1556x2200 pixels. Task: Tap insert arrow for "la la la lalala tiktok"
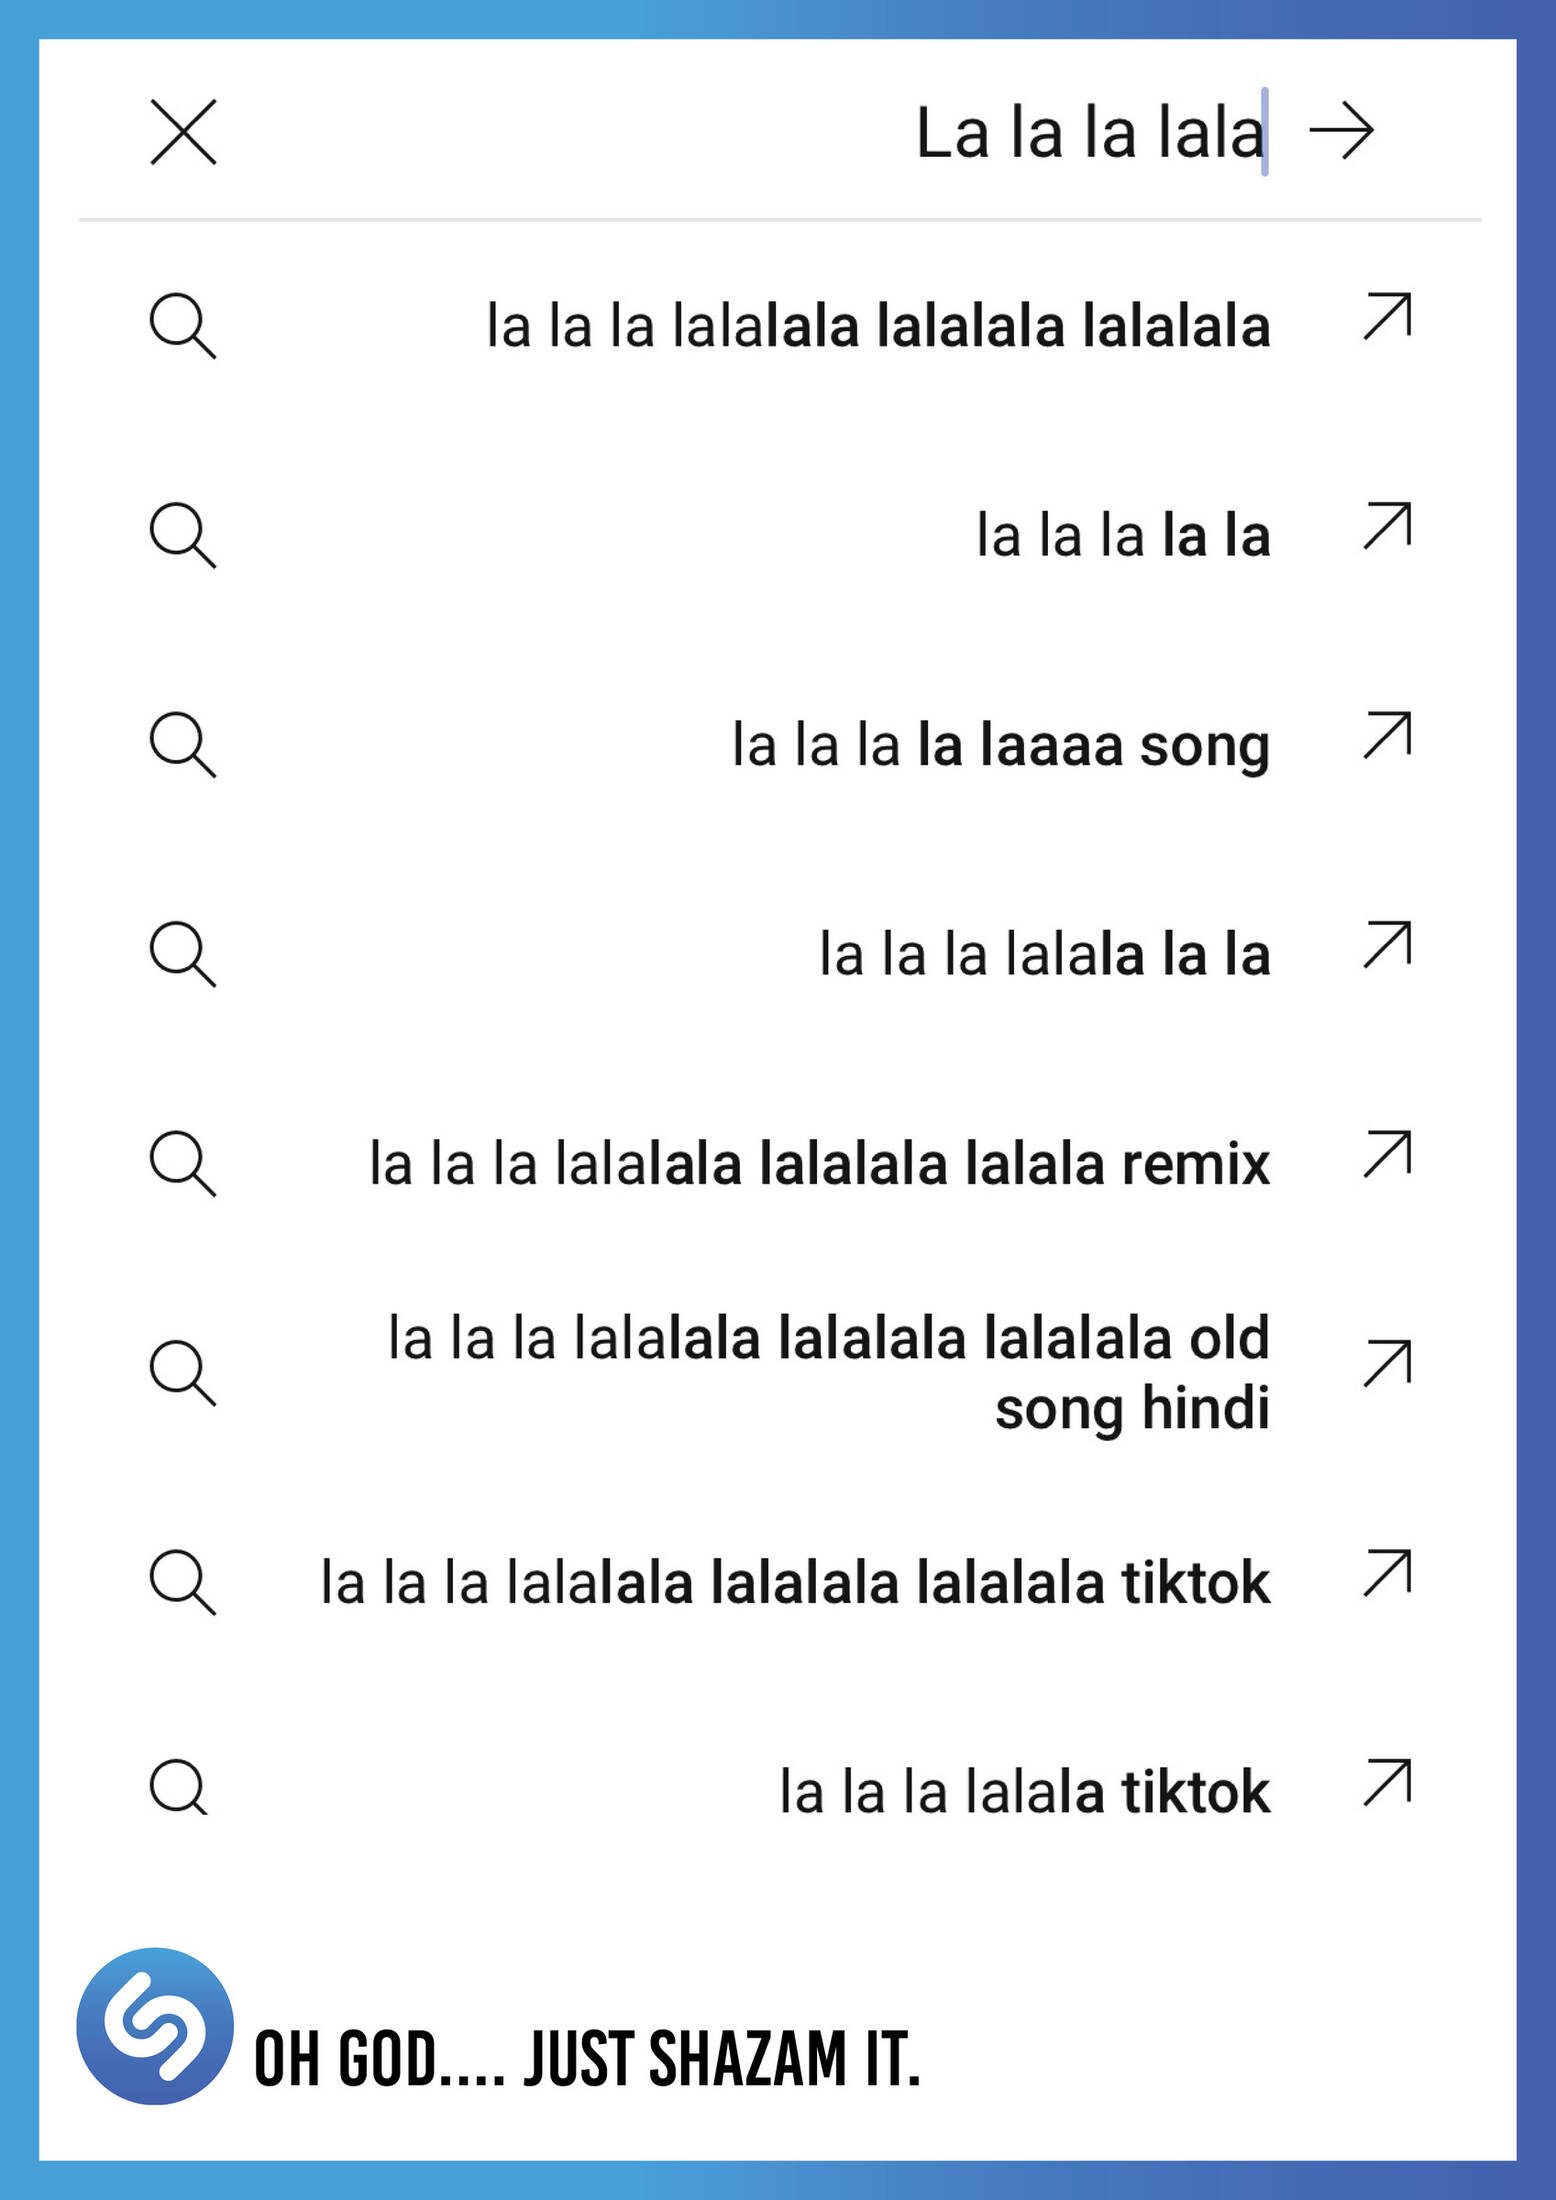[x=1387, y=1783]
